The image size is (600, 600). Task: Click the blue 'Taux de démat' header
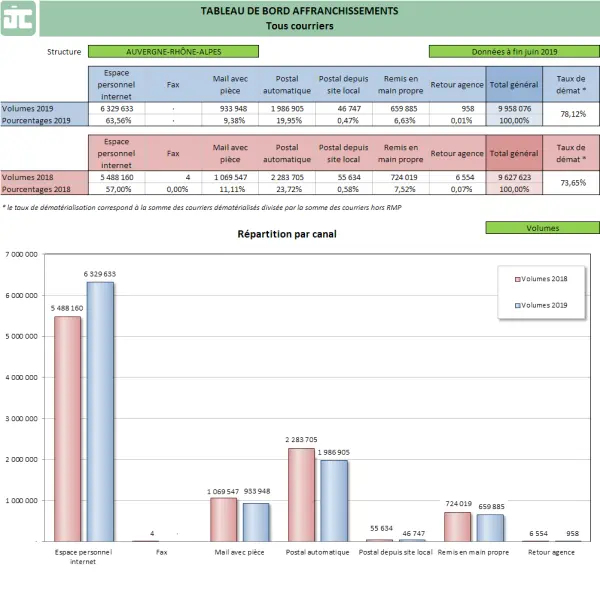[x=571, y=85]
